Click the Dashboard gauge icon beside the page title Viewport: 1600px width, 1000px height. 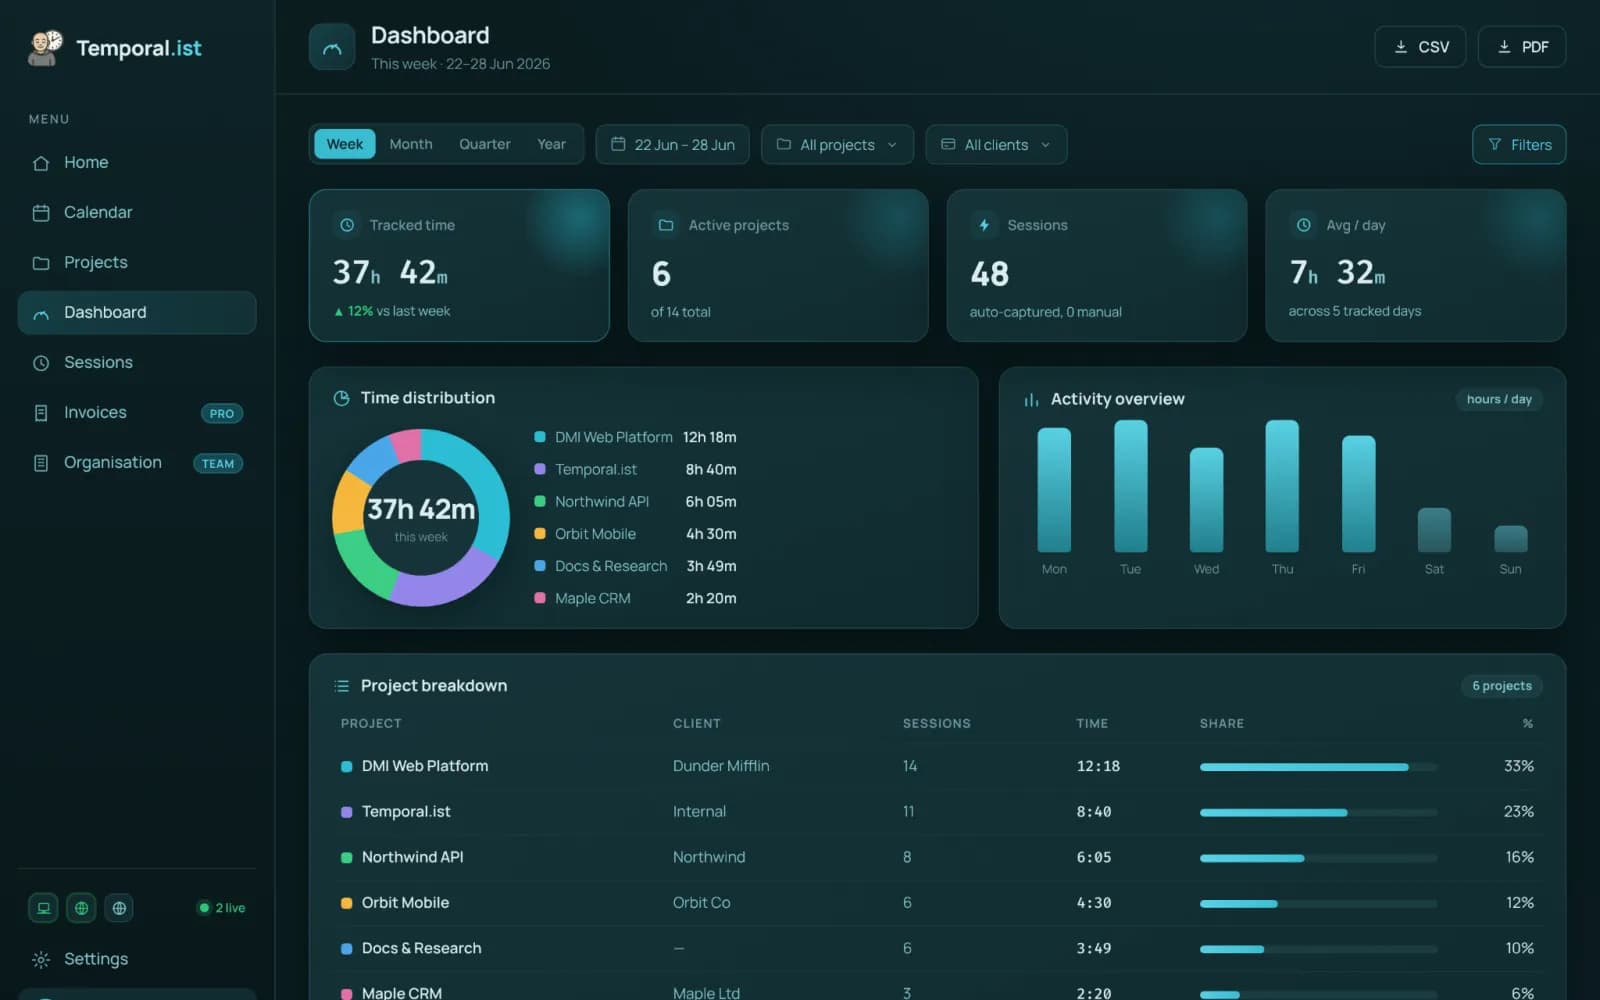tap(332, 47)
